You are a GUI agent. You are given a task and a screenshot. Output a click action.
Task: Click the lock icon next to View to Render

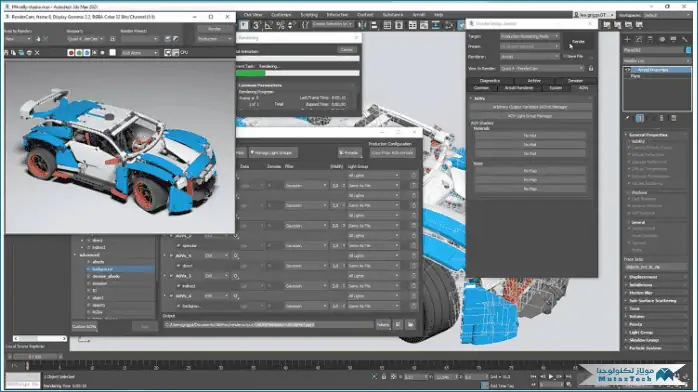click(591, 69)
